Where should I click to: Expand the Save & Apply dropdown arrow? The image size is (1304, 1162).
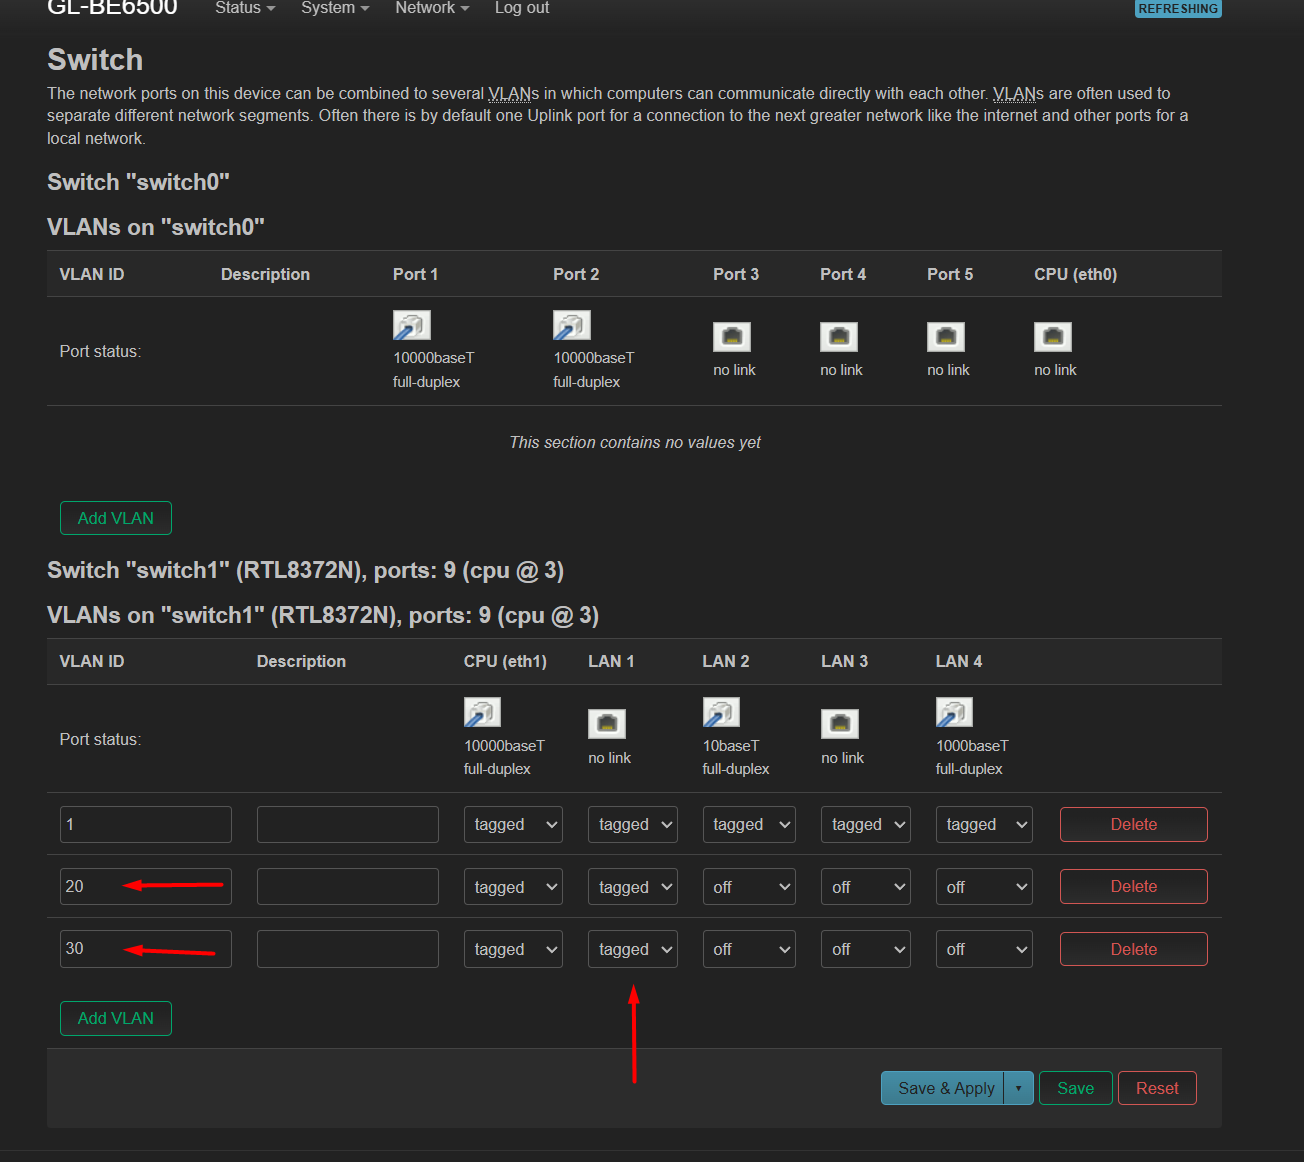point(1019,1088)
